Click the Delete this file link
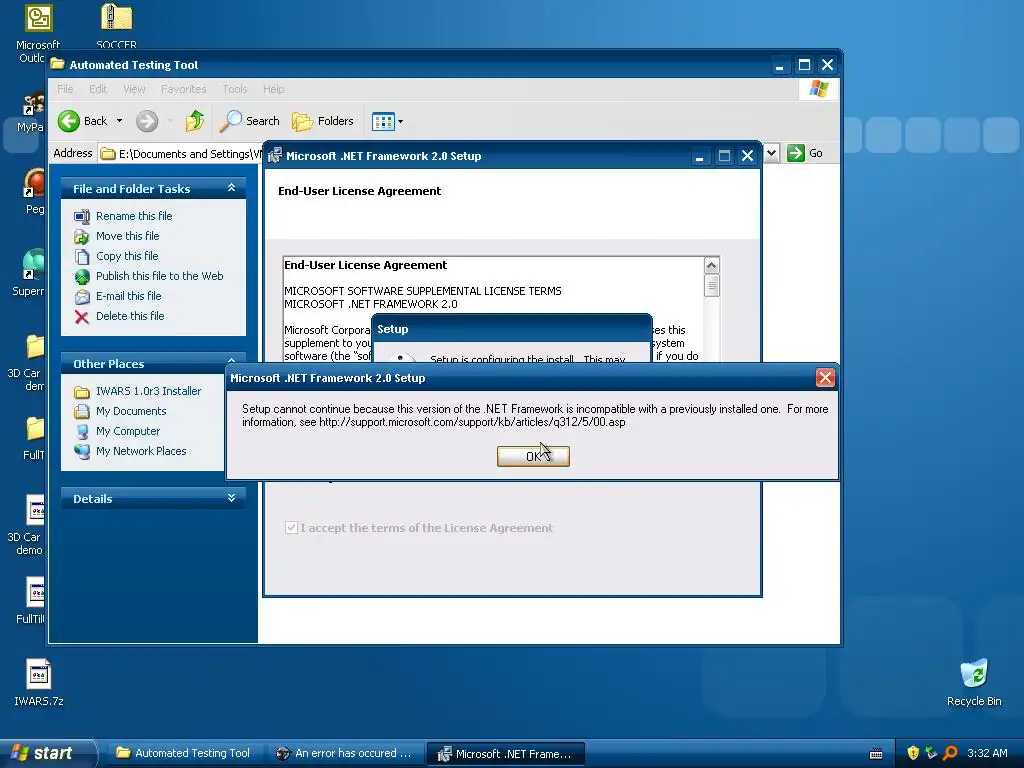 pos(130,316)
